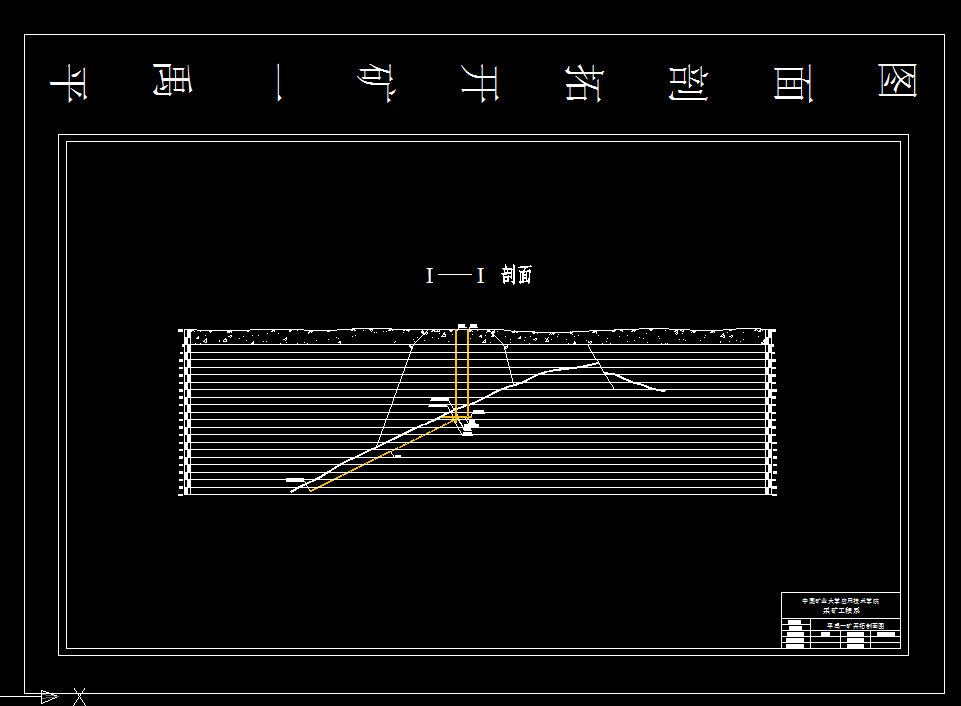961x706 pixels.
Task: Select the orange vertical shaft lines
Action: 462,374
